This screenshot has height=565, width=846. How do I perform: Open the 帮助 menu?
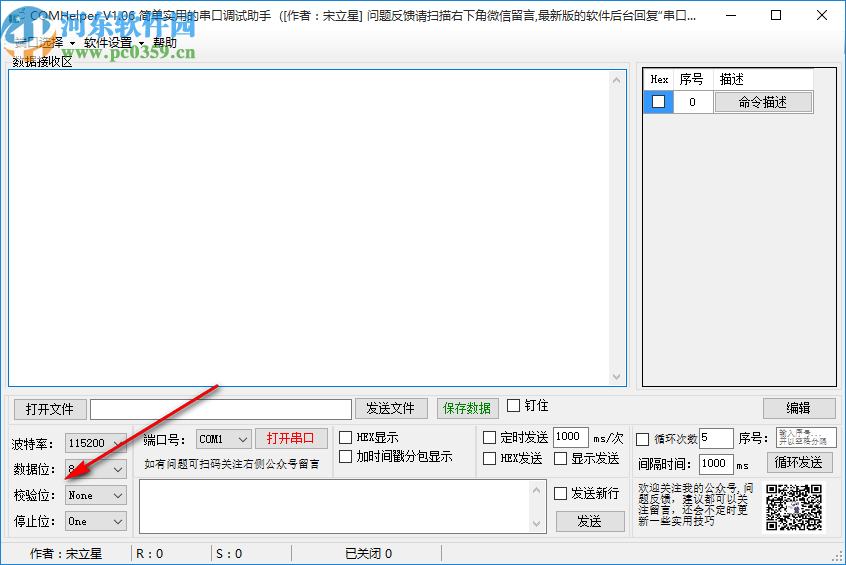pos(165,43)
